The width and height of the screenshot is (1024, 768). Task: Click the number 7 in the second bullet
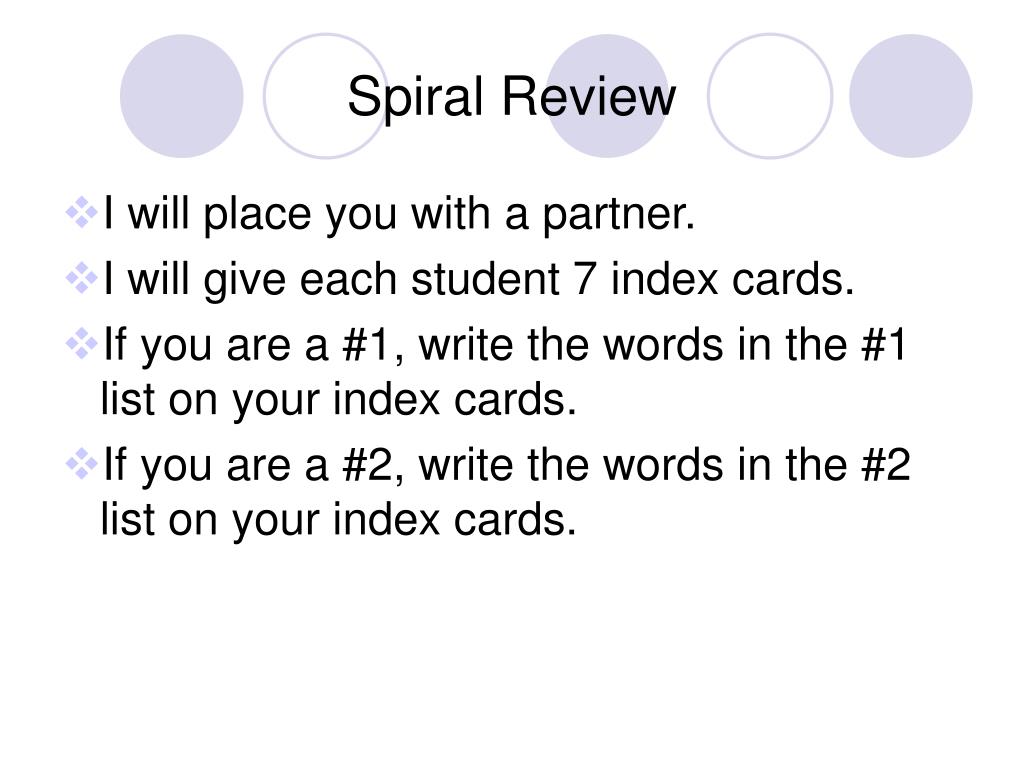(x=584, y=279)
